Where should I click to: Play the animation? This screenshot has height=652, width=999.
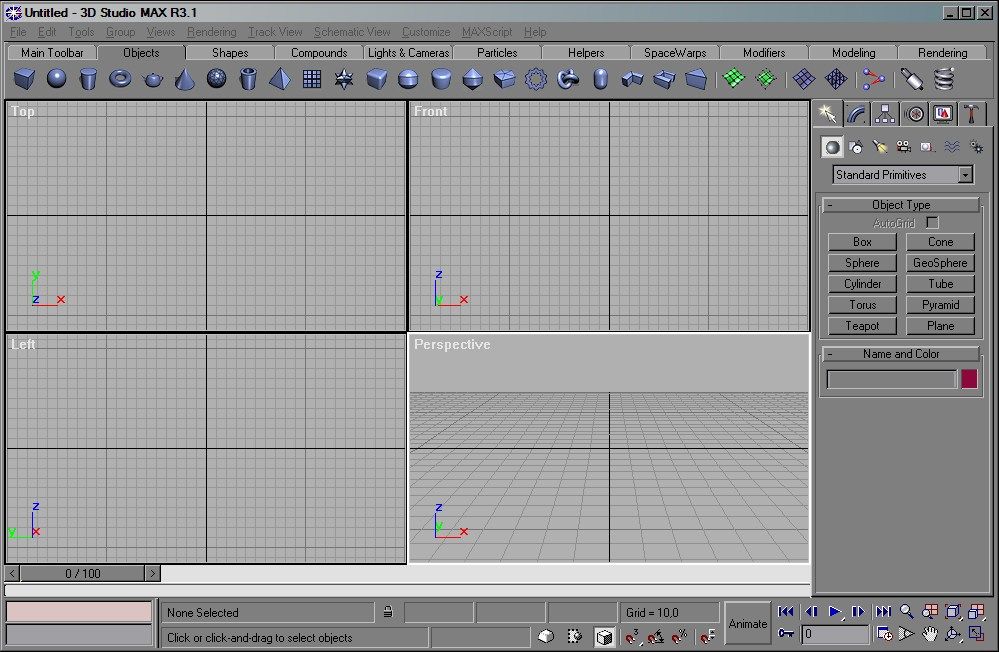pyautogui.click(x=834, y=612)
